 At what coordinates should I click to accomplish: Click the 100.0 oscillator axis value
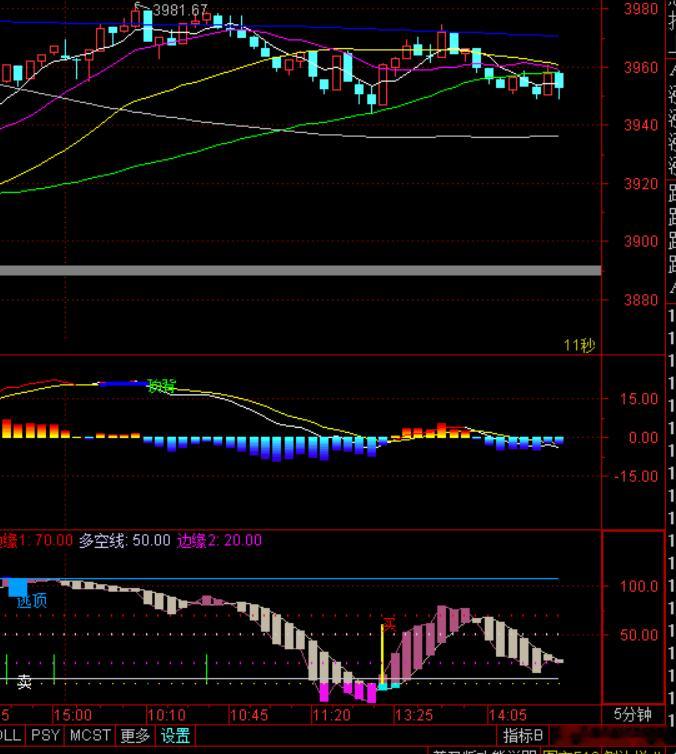click(x=638, y=586)
